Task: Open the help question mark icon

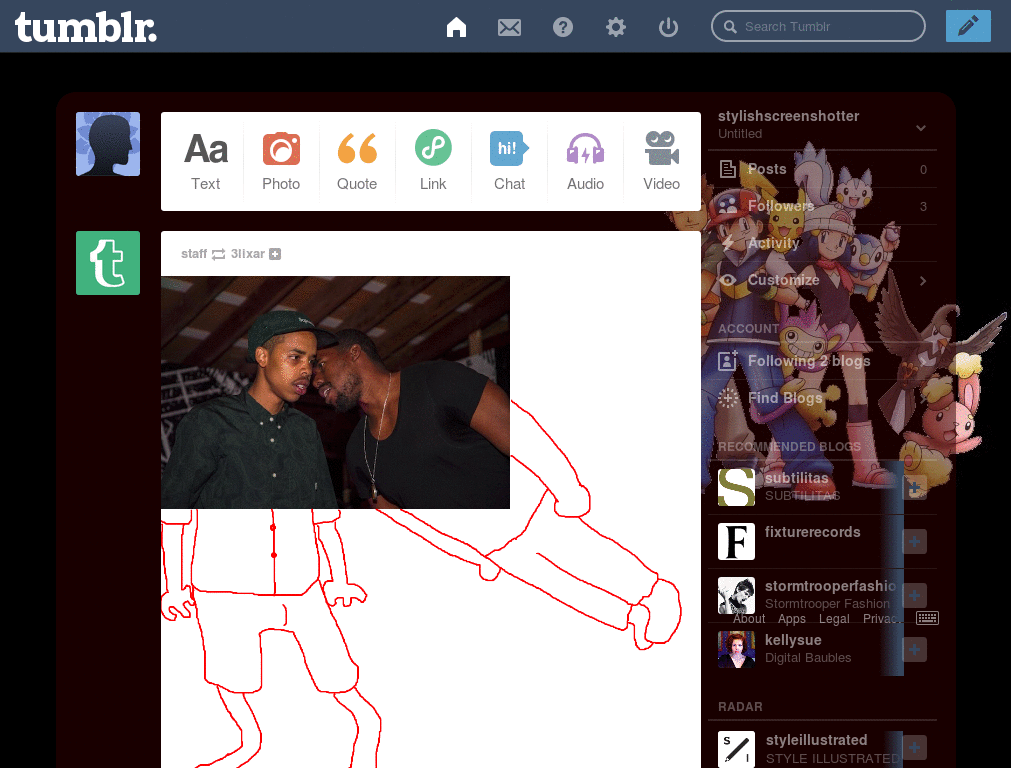Action: click(x=563, y=27)
